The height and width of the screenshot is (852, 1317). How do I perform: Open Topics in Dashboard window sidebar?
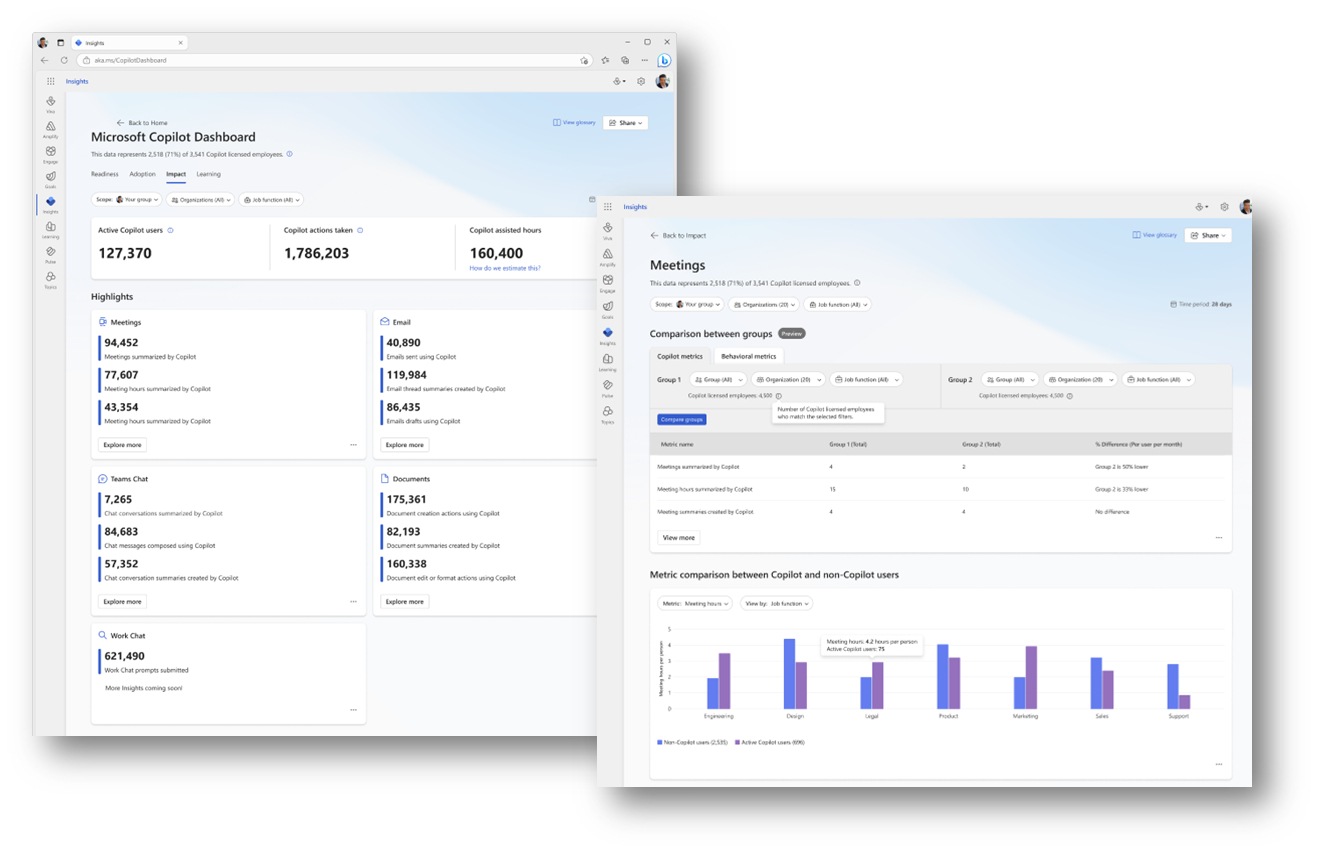click(50, 280)
